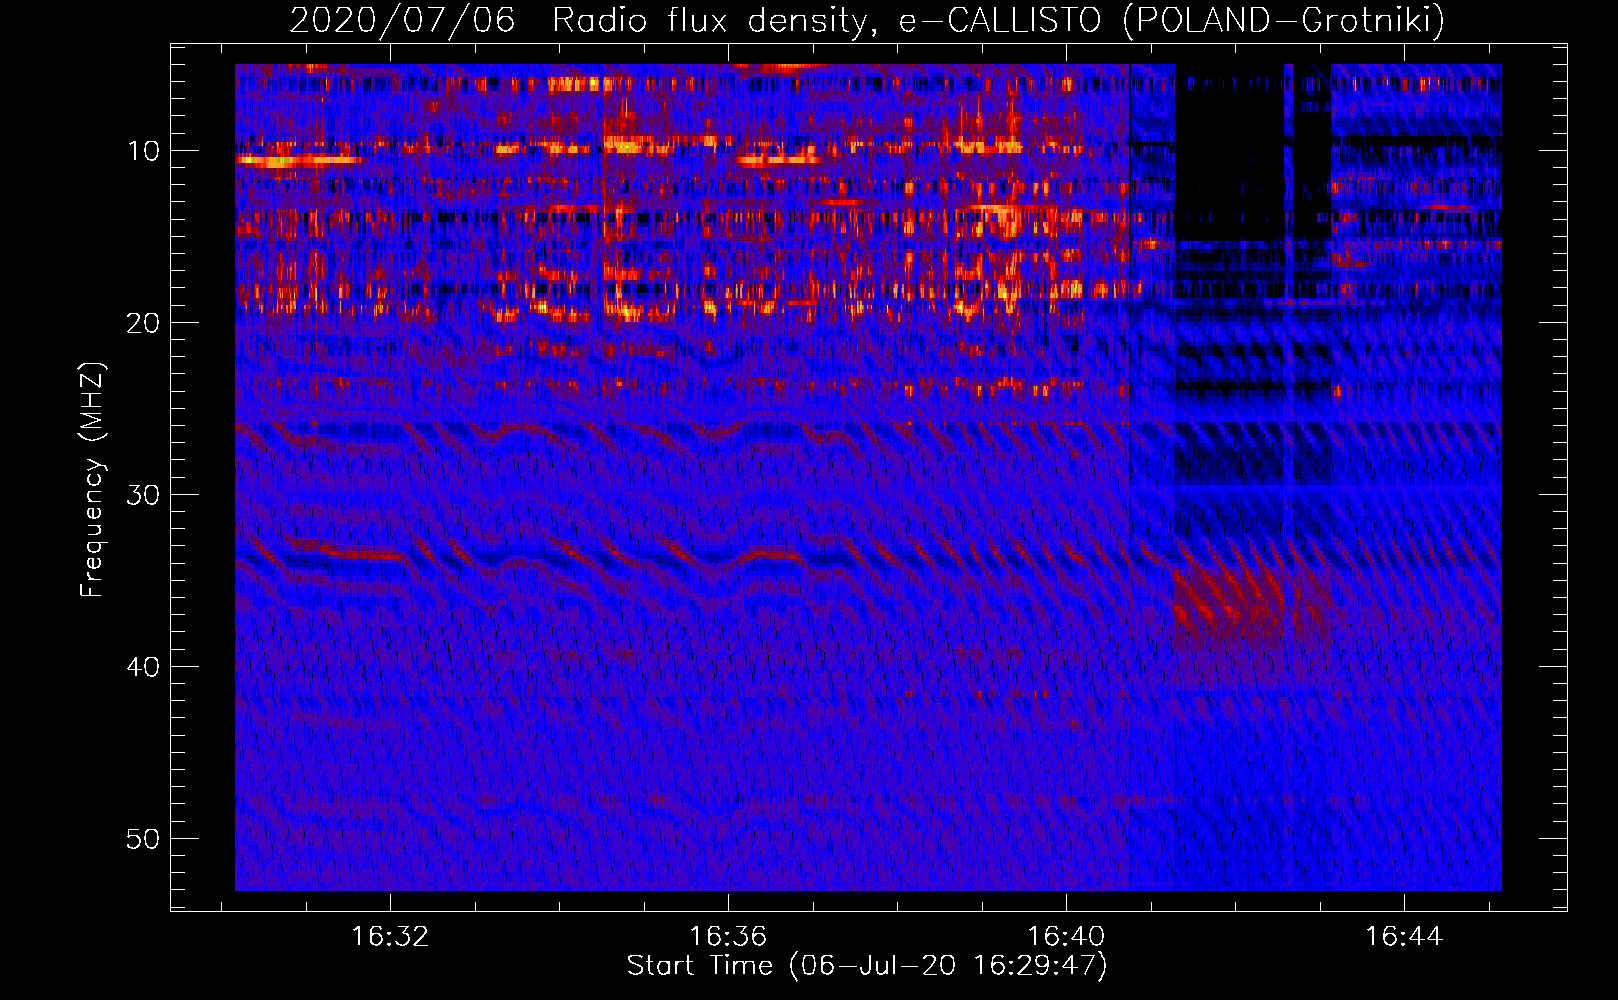Click the date "2020/07/06" in the title
Image resolution: width=1618 pixels, height=1000 pixels.
(402, 20)
